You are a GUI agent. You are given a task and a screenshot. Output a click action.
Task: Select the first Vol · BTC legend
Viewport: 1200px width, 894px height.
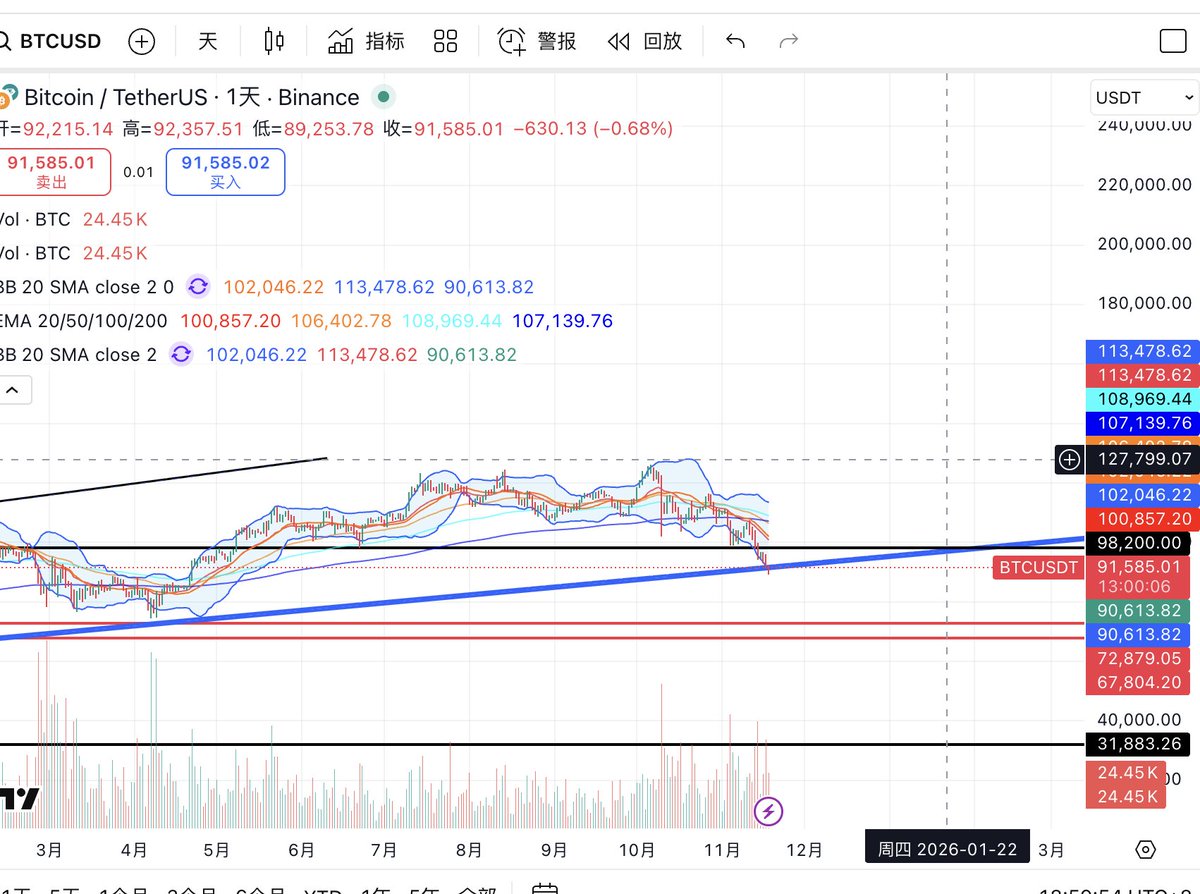pyautogui.click(x=35, y=219)
